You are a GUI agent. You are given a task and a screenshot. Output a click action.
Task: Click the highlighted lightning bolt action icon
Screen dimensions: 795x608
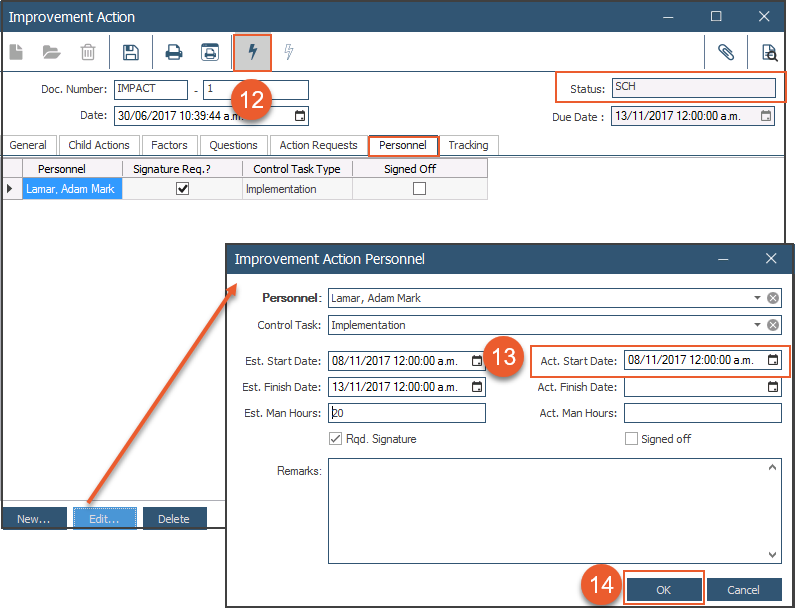point(252,52)
